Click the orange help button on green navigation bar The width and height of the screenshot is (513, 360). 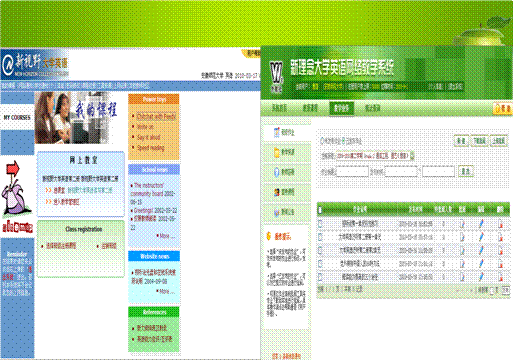pos(502,109)
